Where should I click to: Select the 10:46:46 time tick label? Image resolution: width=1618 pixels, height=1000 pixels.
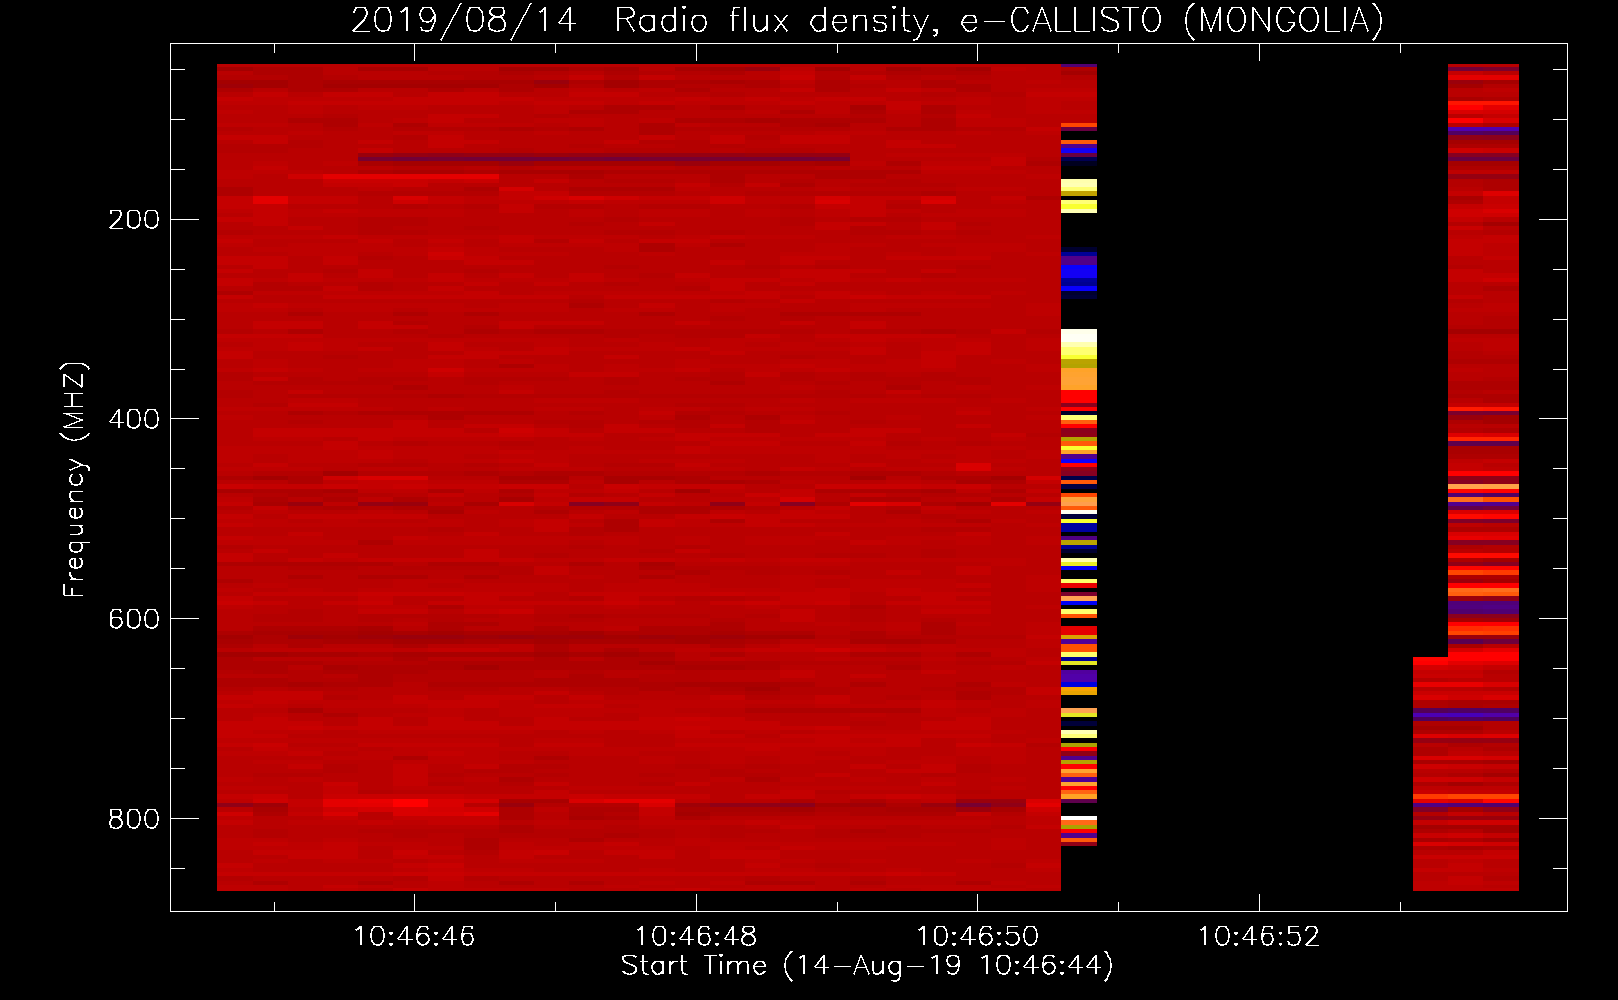click(414, 936)
